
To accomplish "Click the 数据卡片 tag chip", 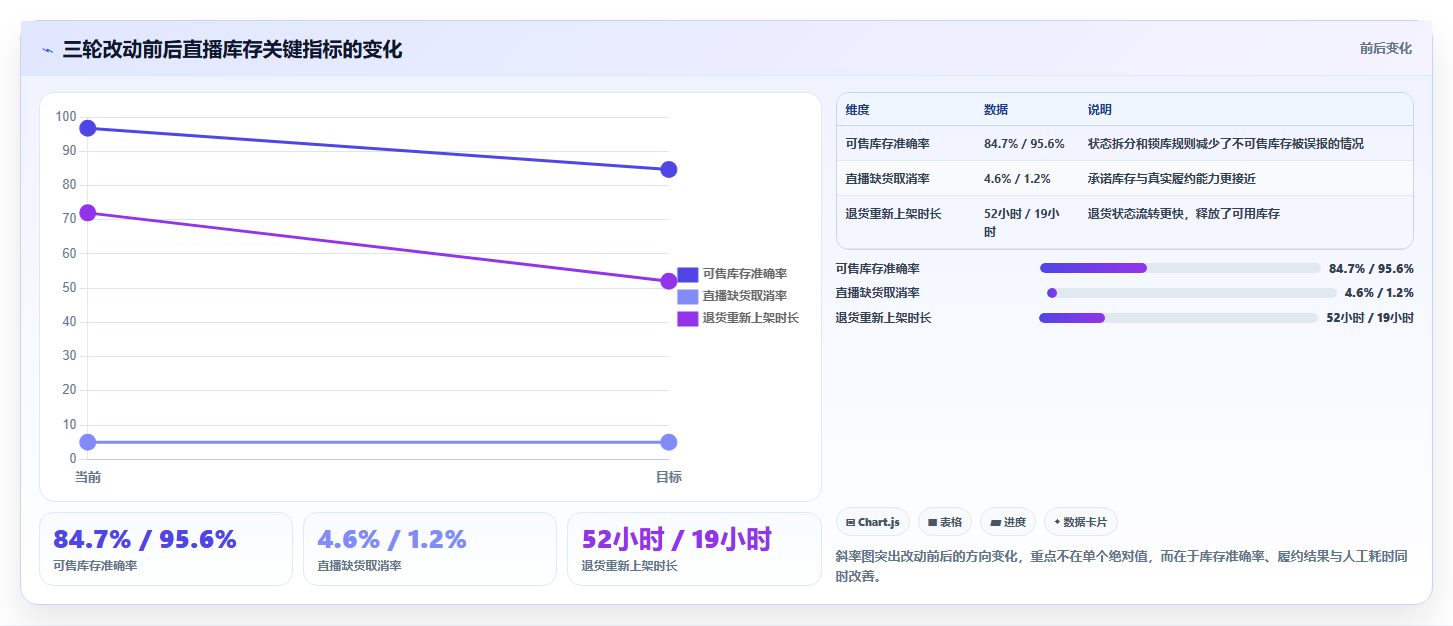I will coord(1081,522).
